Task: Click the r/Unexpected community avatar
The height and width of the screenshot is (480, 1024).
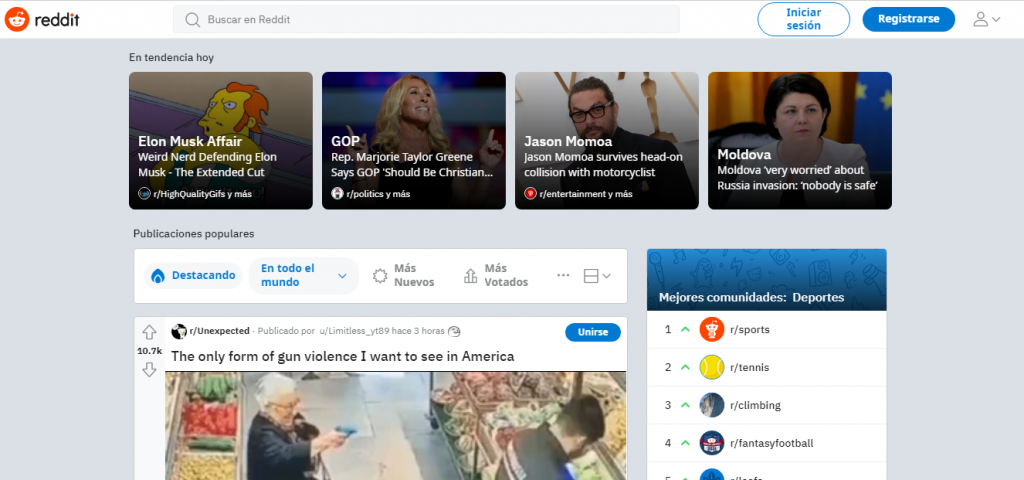Action: click(179, 331)
